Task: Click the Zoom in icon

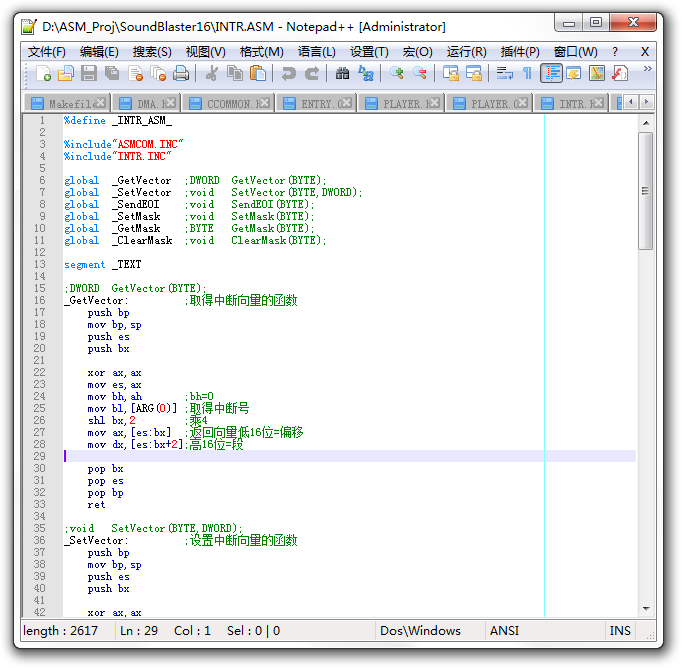Action: 397,73
